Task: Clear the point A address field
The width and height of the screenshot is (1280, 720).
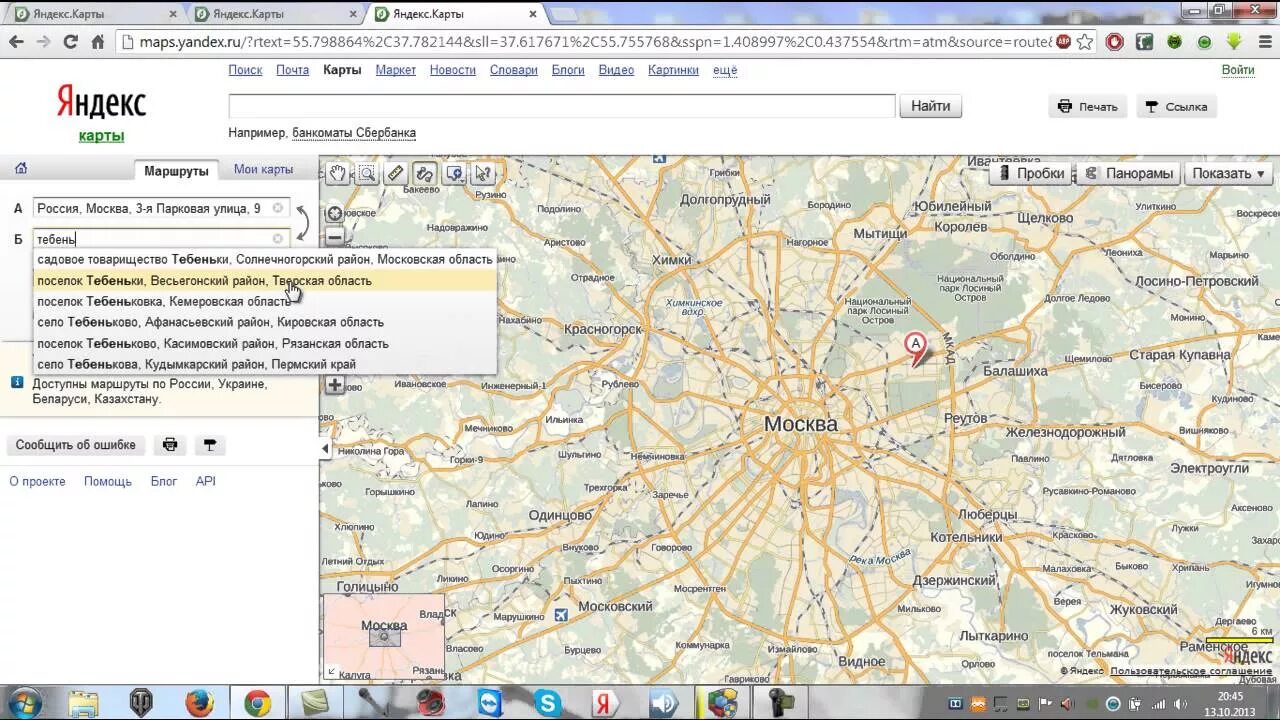Action: [x=278, y=209]
